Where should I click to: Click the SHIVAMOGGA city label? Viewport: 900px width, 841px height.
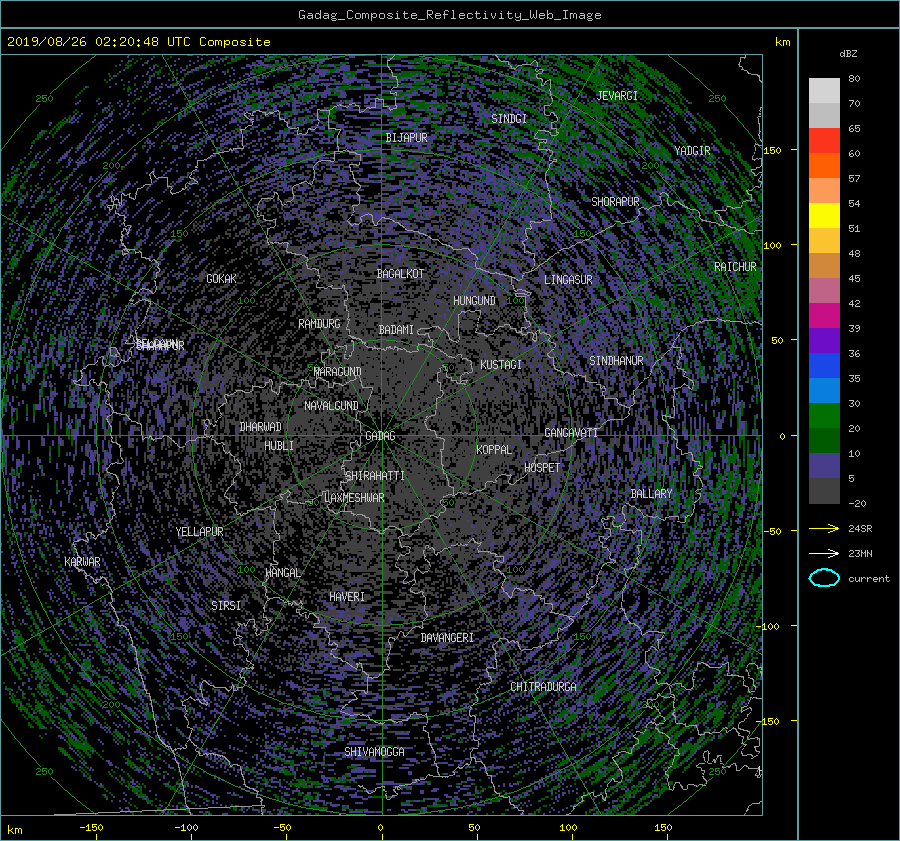click(374, 752)
